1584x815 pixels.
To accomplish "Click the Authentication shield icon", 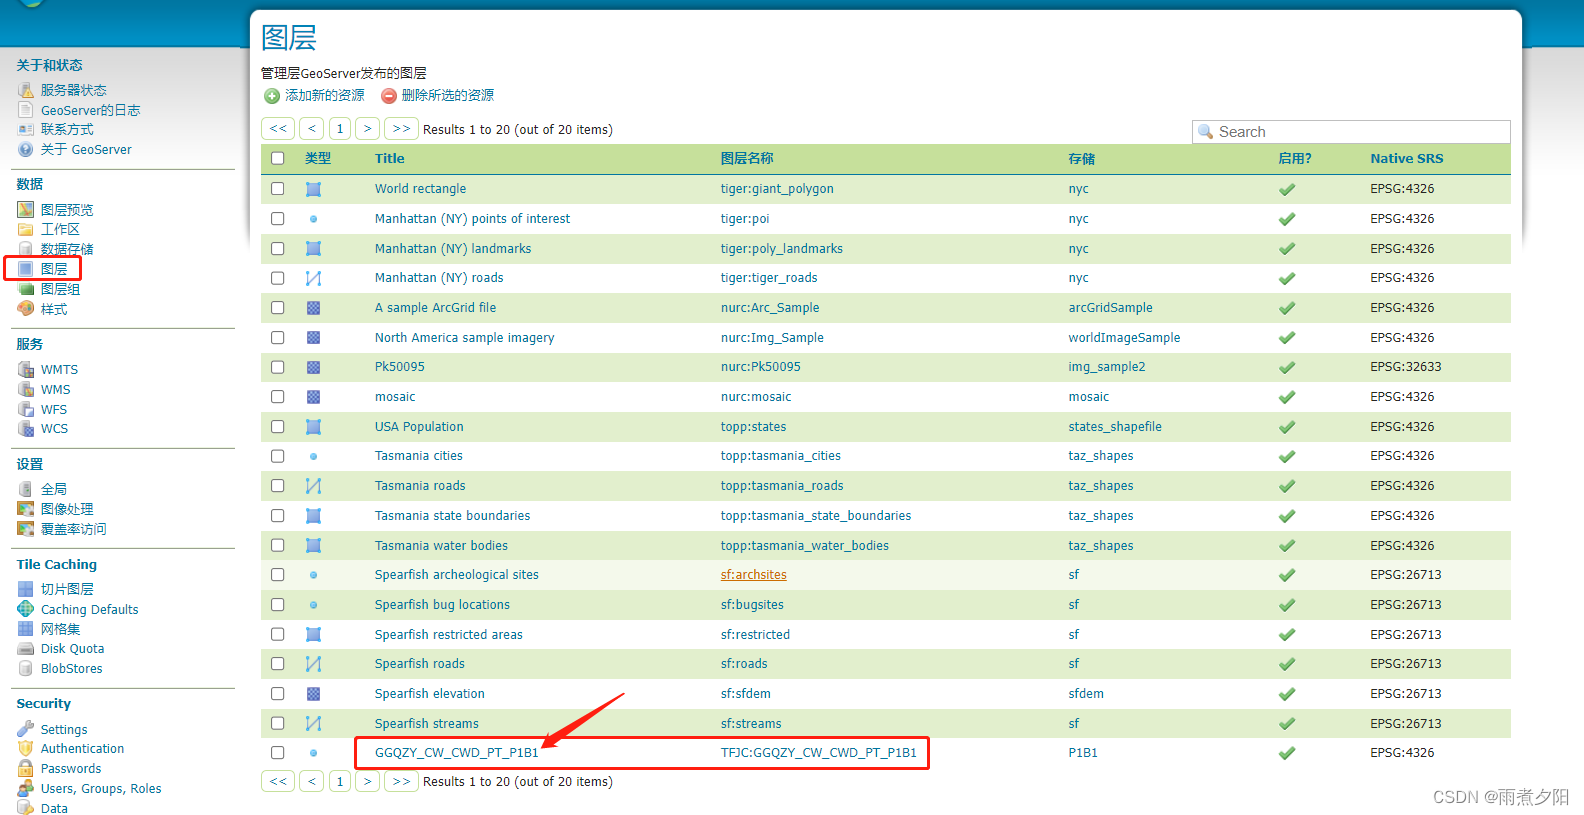I will pos(26,749).
